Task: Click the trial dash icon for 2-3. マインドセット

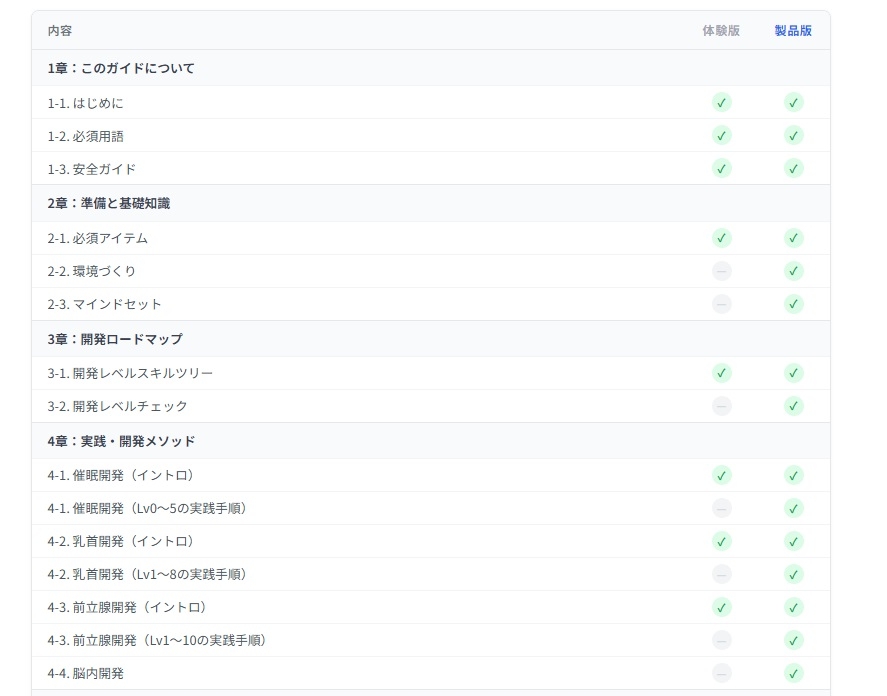Action: (721, 304)
